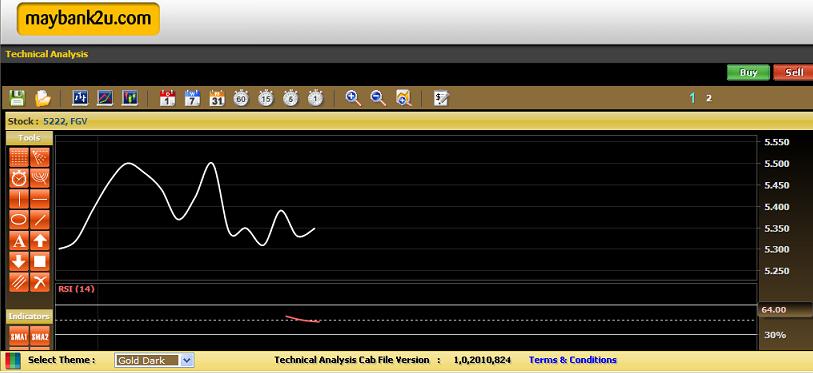Click the red Sell button
This screenshot has width=813, height=373.
[793, 73]
